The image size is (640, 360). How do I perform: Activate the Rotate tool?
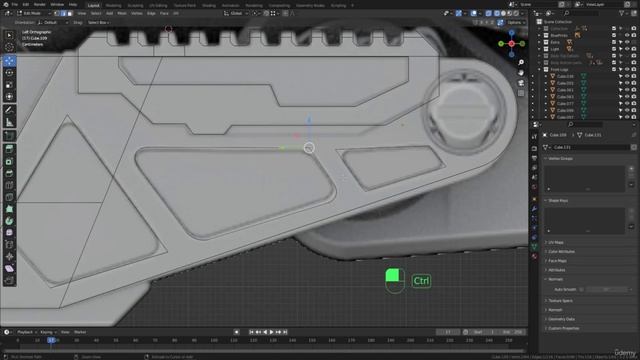pos(9,73)
